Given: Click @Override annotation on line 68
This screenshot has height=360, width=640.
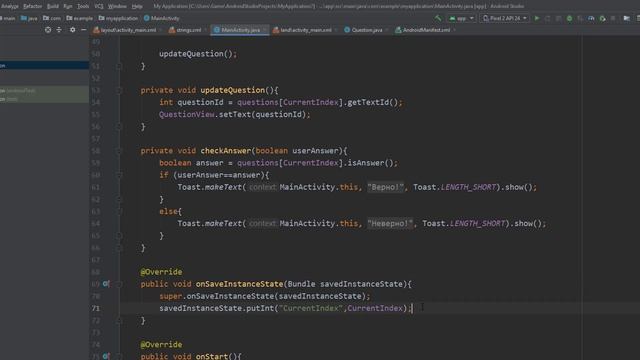Looking at the screenshot, I should pyautogui.click(x=161, y=272).
